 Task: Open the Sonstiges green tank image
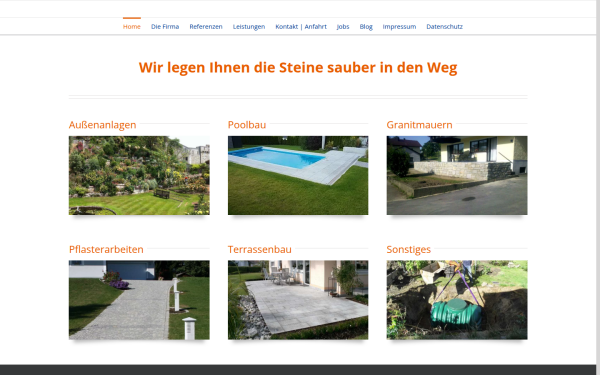pyautogui.click(x=457, y=300)
